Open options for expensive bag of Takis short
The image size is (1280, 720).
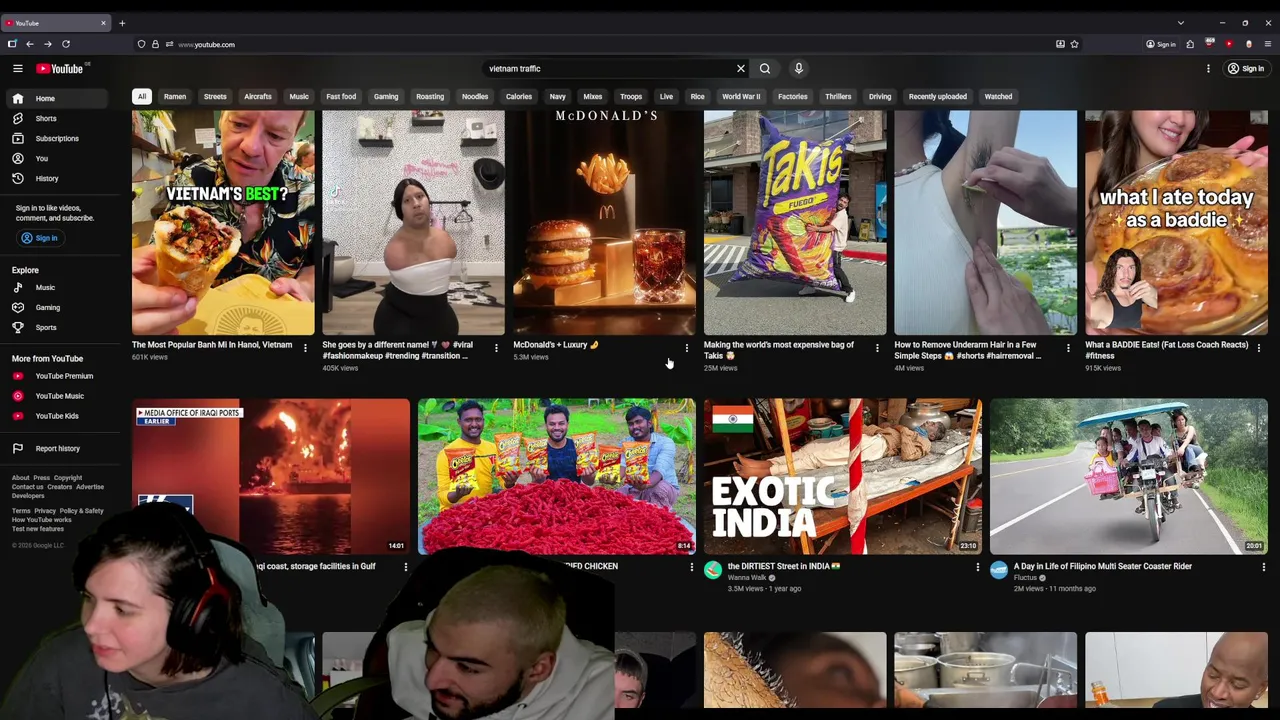coord(877,348)
